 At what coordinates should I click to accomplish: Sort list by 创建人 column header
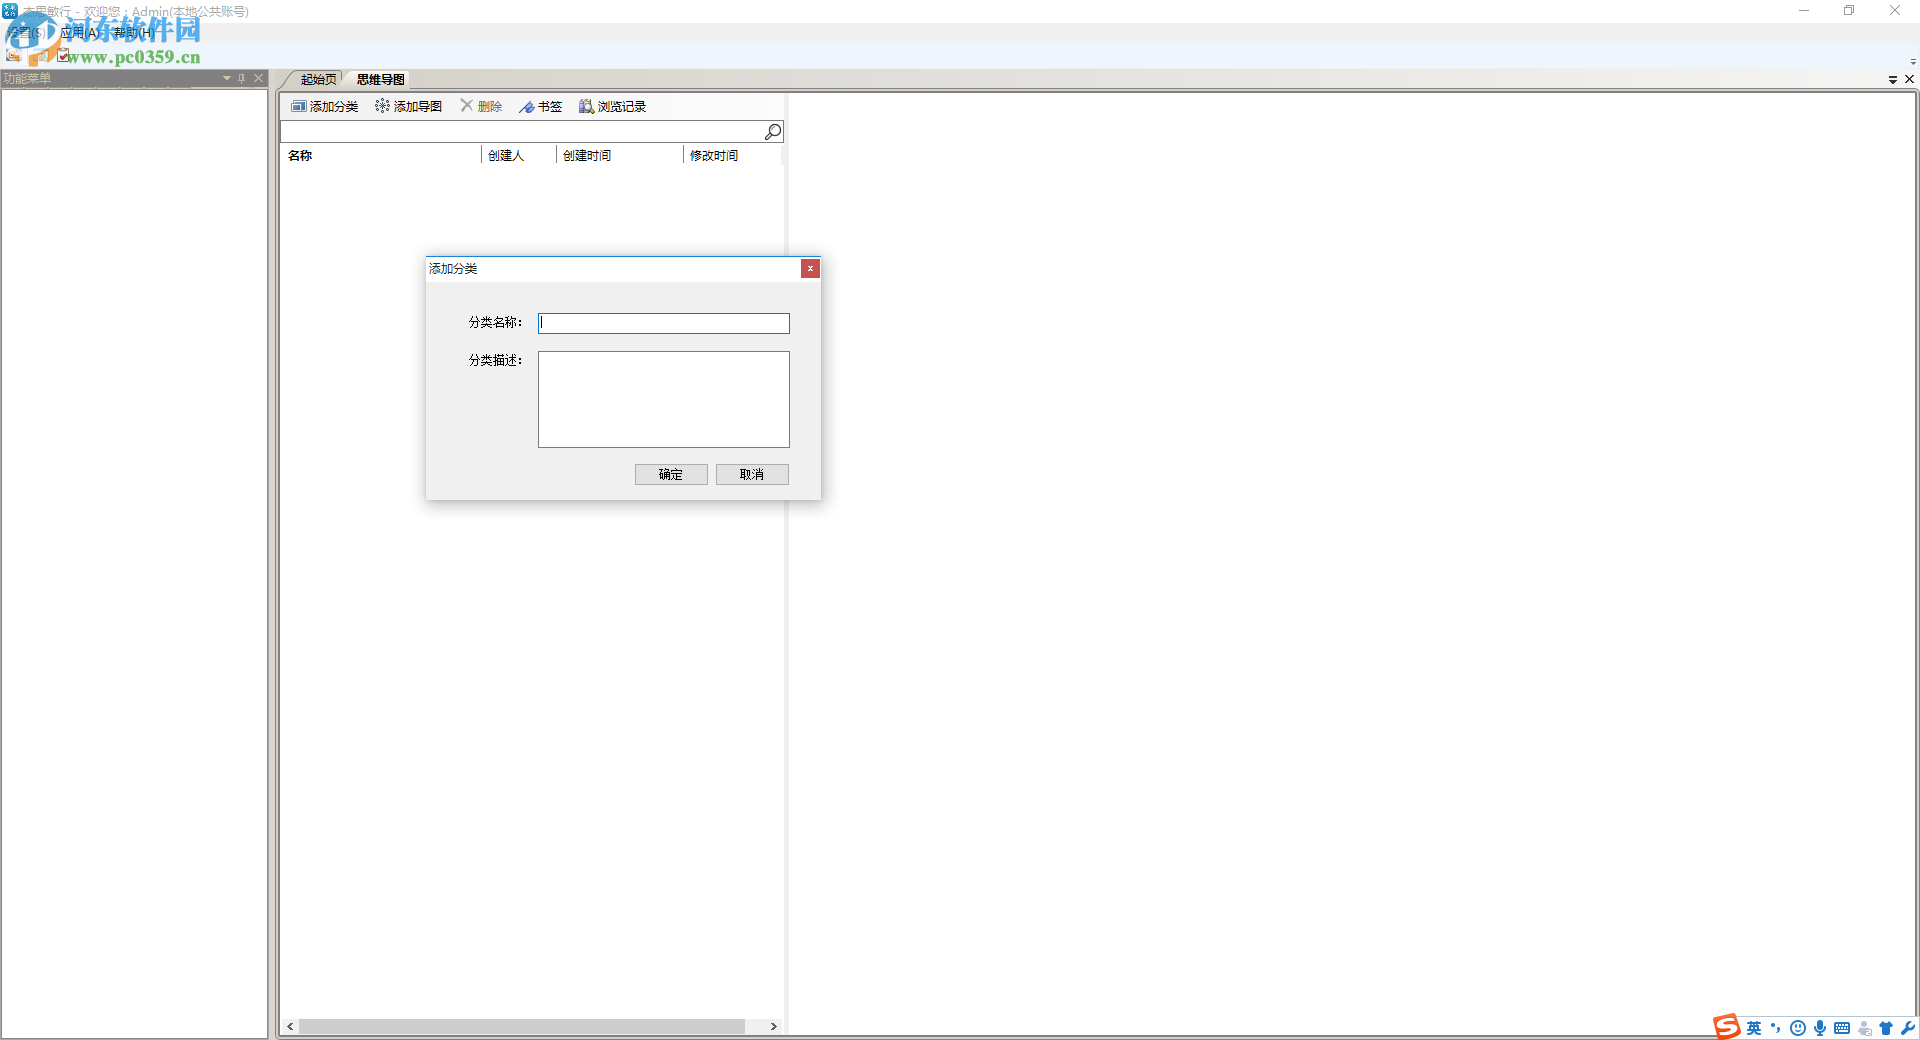(x=519, y=155)
